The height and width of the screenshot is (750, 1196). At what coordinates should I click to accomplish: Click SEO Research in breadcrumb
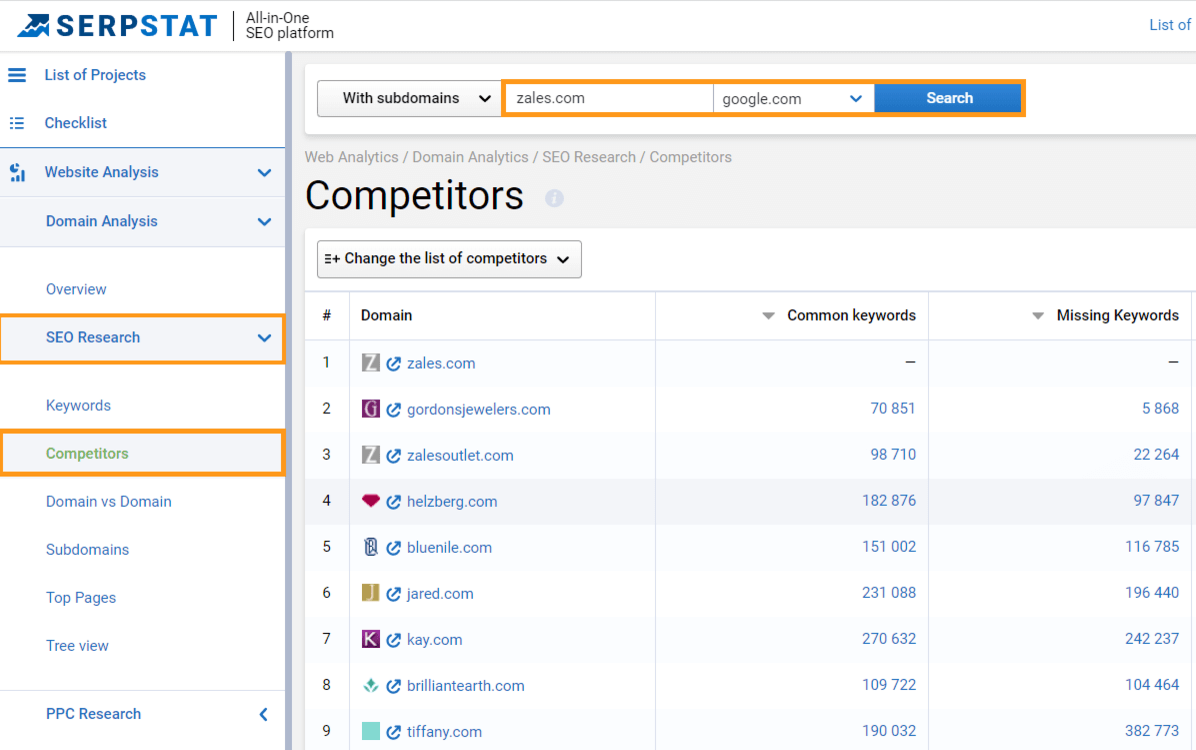tap(589, 157)
